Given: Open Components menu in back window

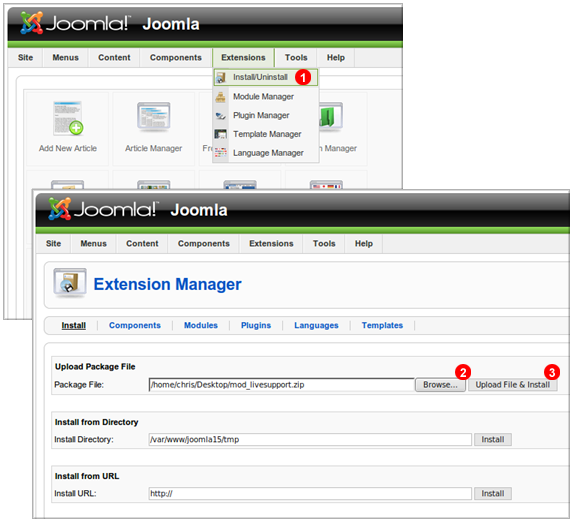Looking at the screenshot, I should 176,58.
